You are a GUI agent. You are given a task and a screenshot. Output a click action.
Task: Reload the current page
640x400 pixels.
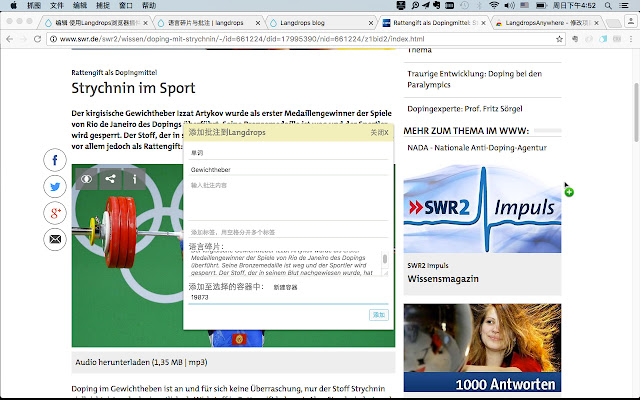tap(37, 39)
